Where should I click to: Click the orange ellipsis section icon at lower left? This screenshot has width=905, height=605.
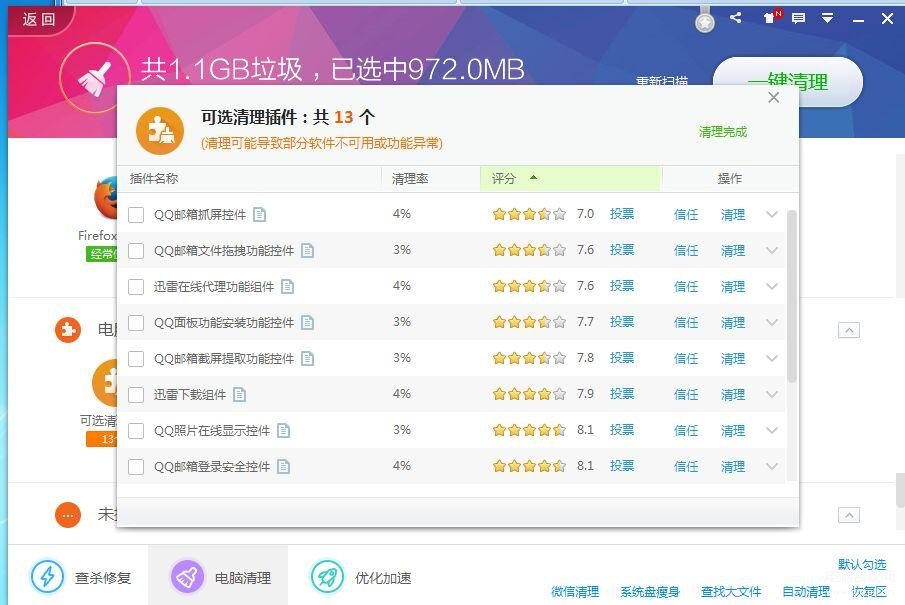(x=68, y=514)
